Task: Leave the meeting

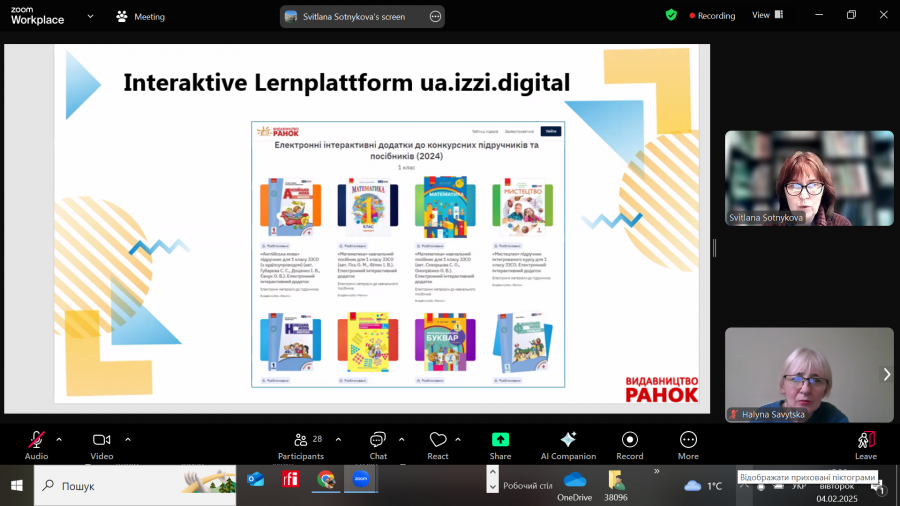Action: (866, 446)
